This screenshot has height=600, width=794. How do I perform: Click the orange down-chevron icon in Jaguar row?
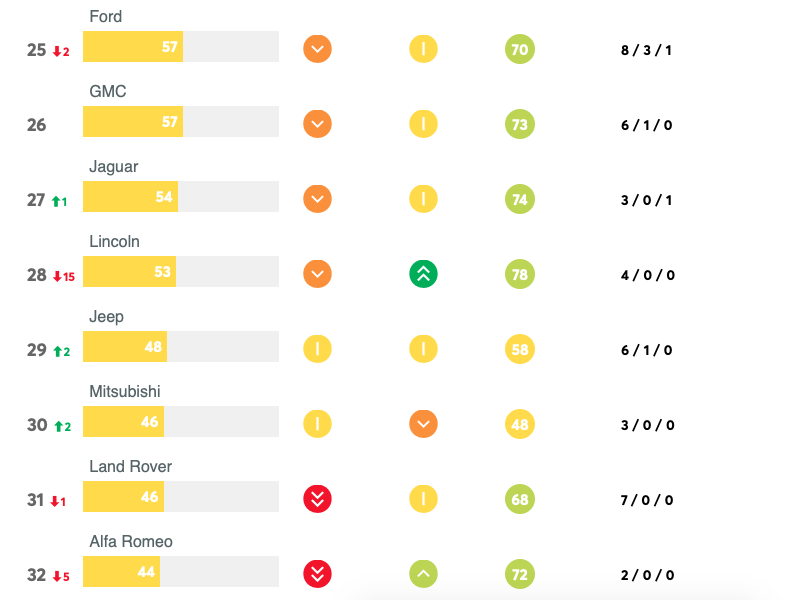point(317,199)
